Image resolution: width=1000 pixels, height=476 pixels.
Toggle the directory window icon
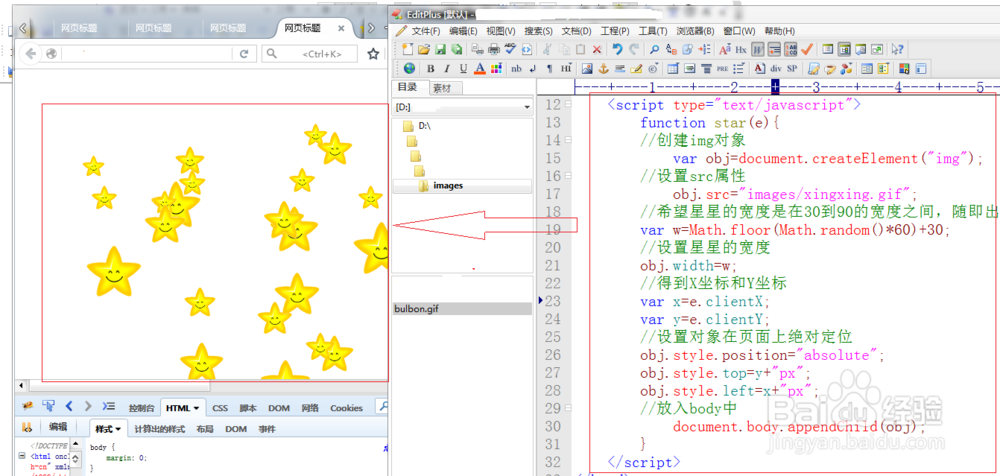click(x=844, y=49)
